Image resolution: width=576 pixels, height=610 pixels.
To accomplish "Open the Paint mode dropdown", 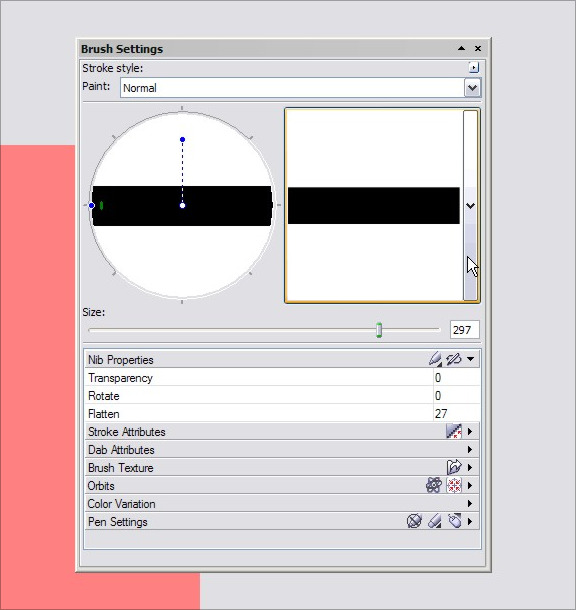I will [x=472, y=88].
